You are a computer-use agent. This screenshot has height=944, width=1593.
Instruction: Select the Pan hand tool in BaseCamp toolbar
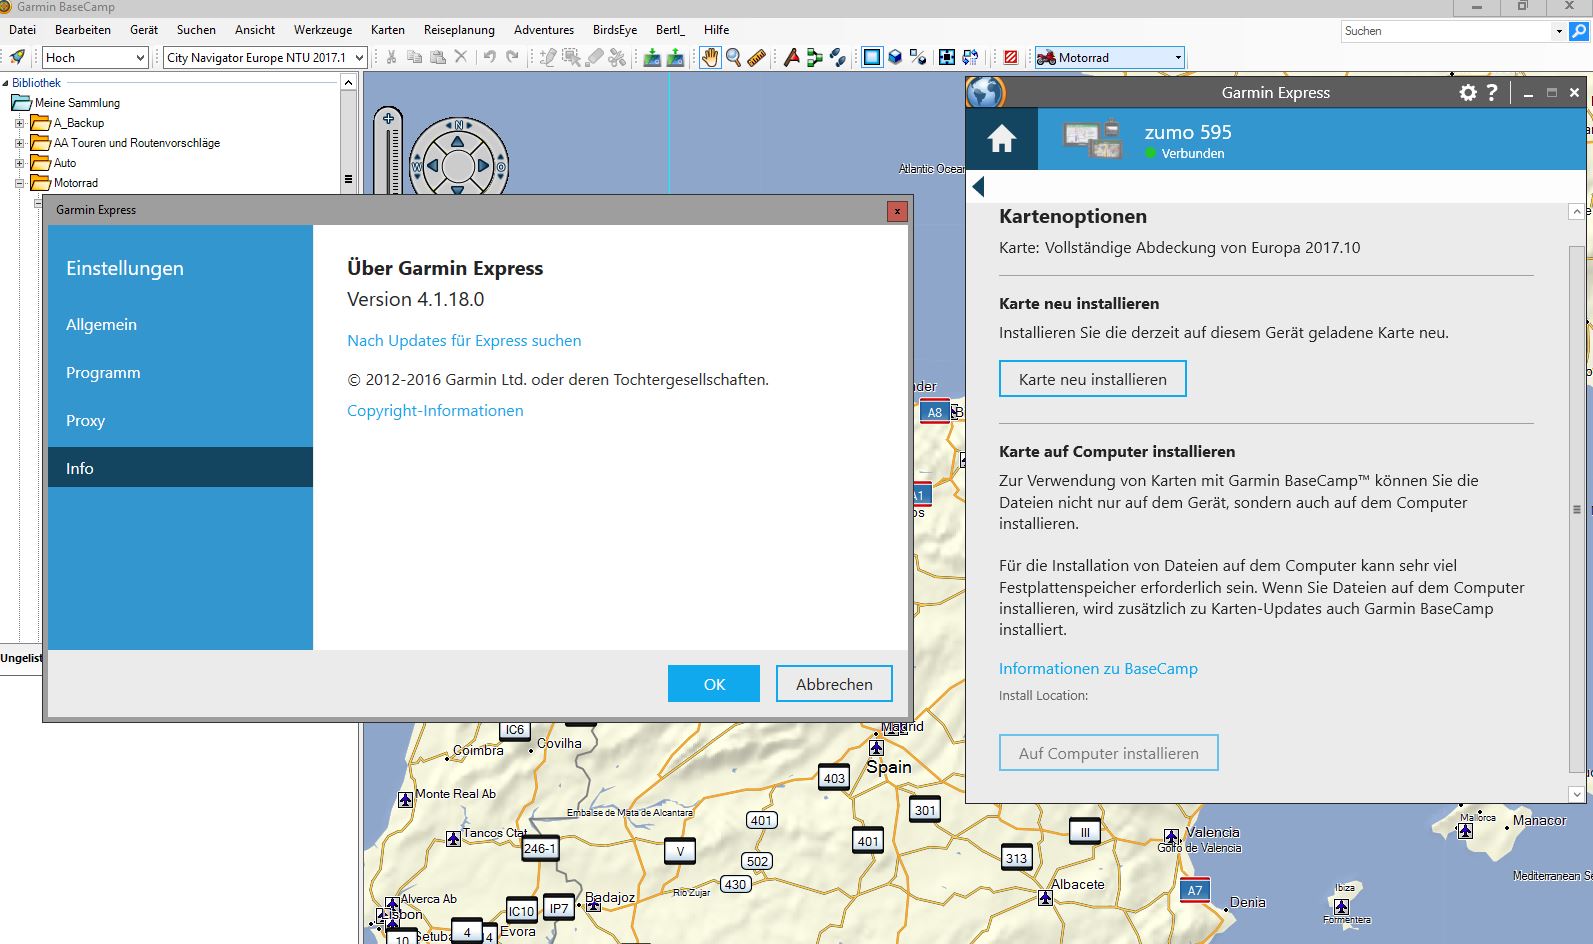coord(710,57)
